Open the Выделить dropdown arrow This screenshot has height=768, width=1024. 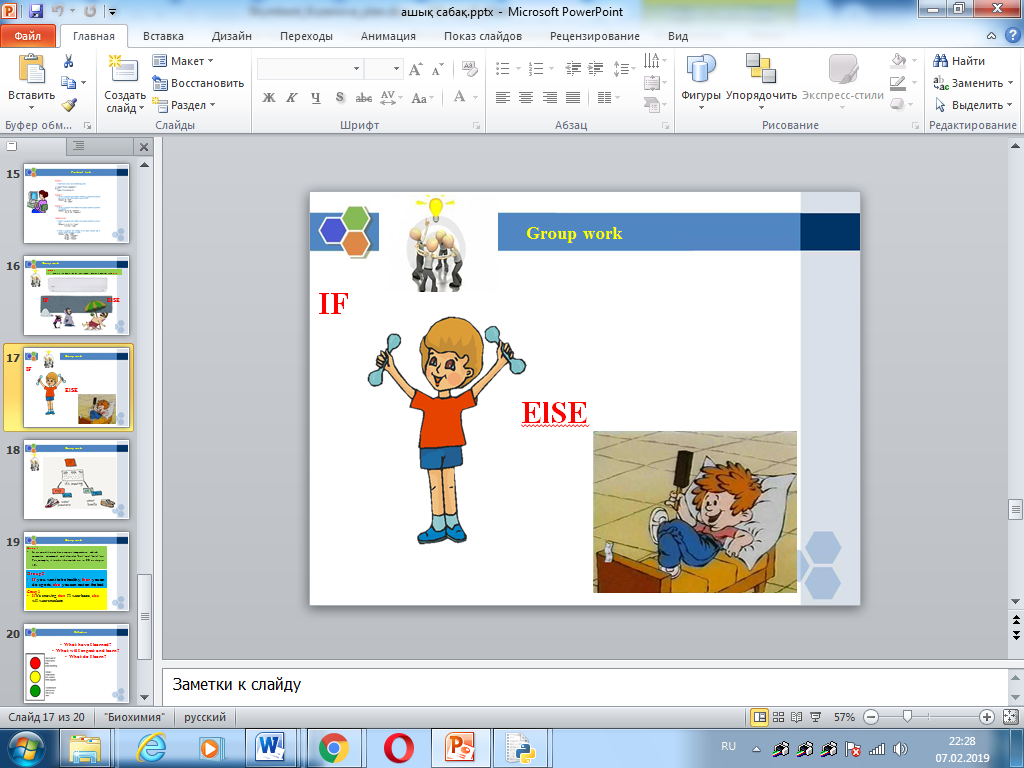pyautogui.click(x=1010, y=104)
